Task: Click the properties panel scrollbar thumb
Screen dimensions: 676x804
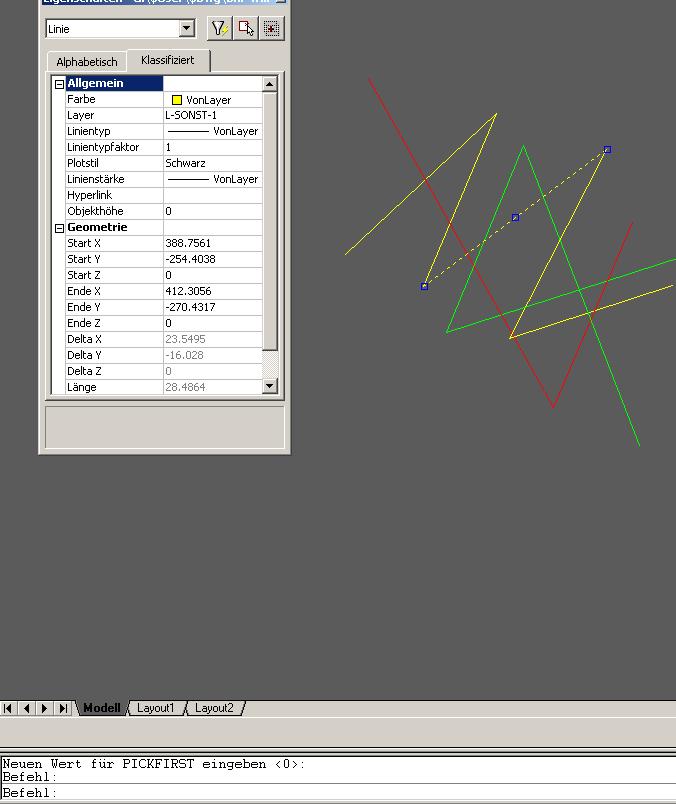Action: 270,221
